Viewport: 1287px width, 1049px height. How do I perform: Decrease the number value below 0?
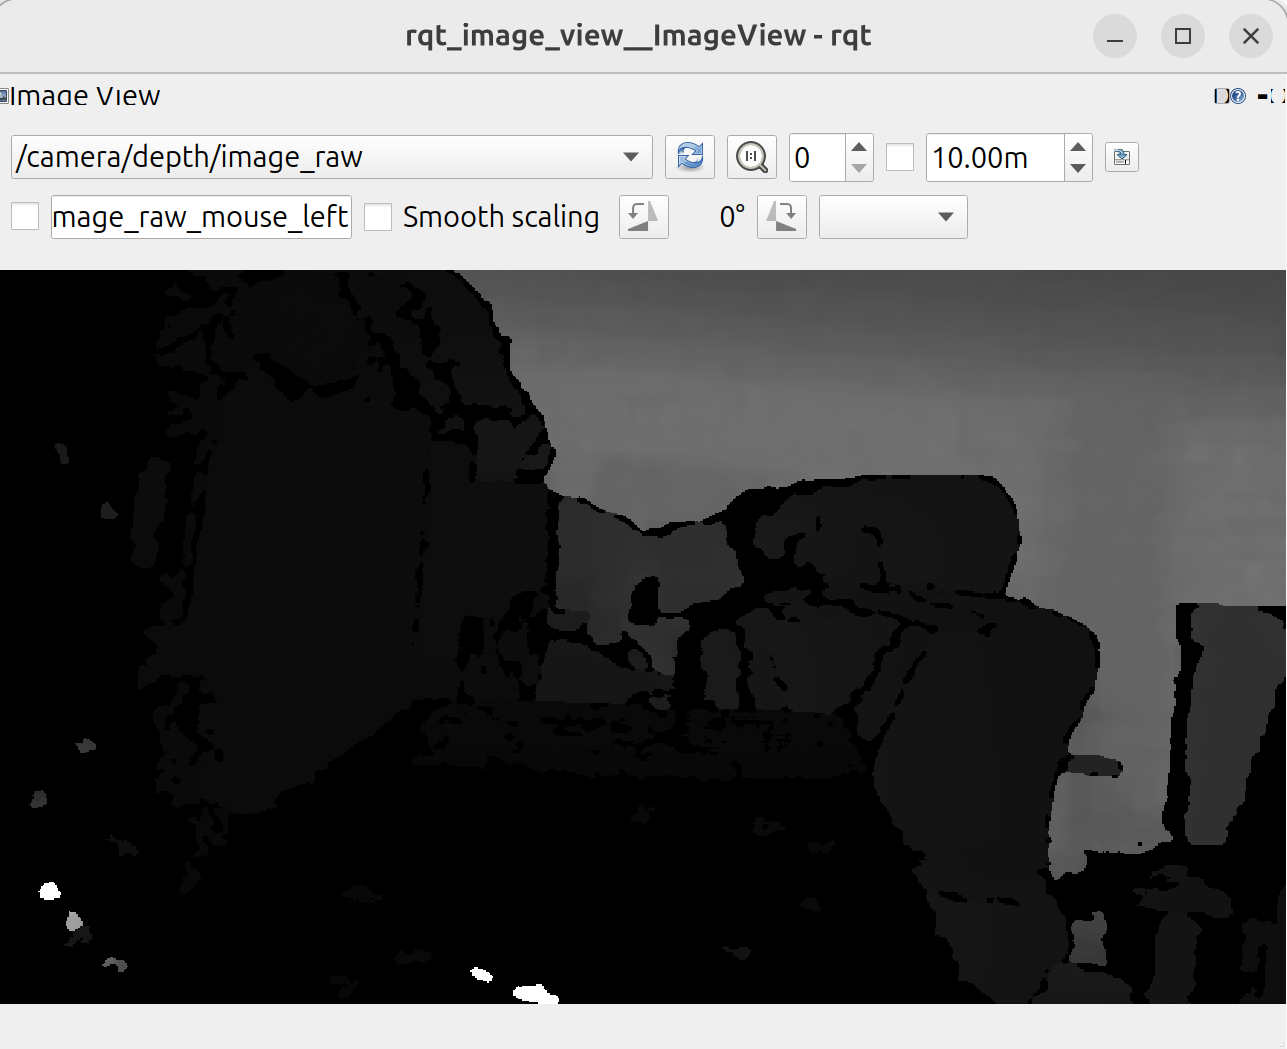(x=859, y=168)
